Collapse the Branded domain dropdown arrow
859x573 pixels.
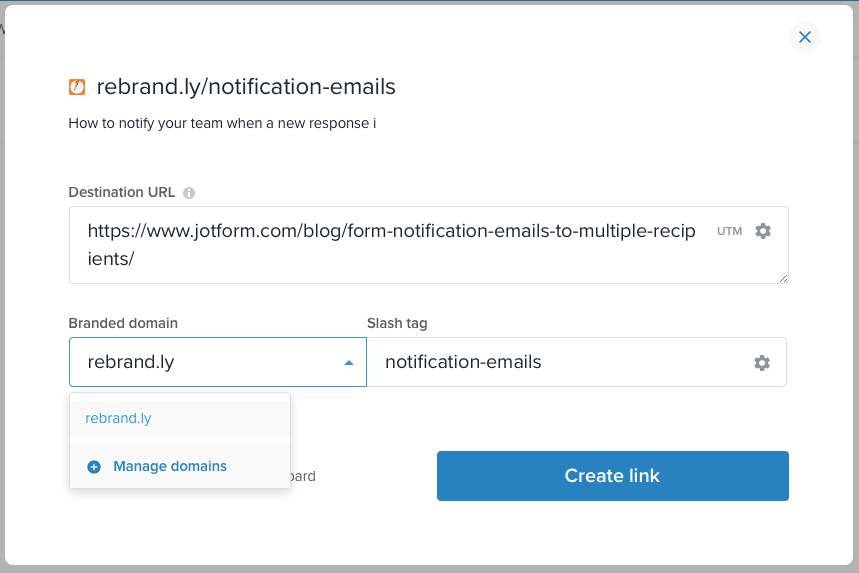click(348, 363)
